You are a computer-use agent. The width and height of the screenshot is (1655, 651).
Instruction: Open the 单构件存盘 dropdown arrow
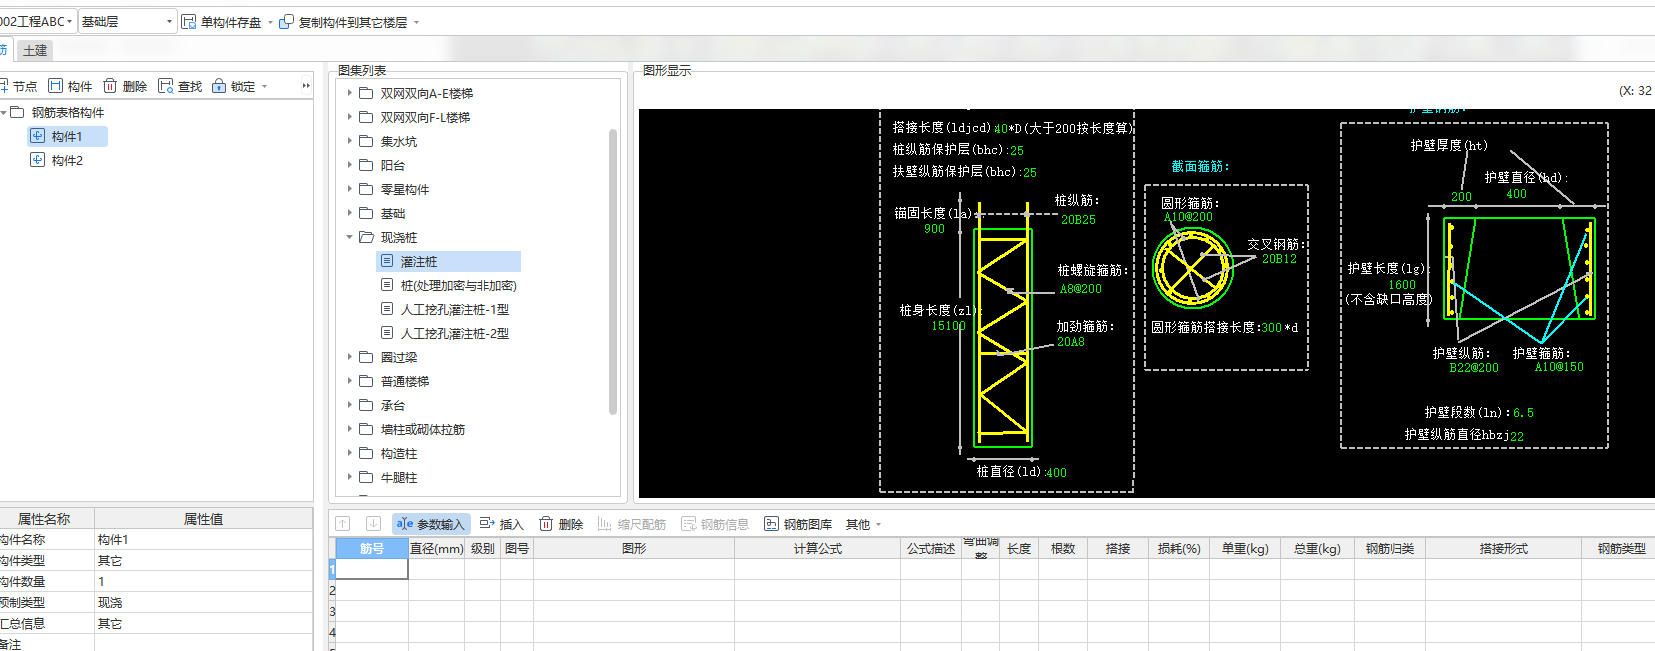coord(270,22)
